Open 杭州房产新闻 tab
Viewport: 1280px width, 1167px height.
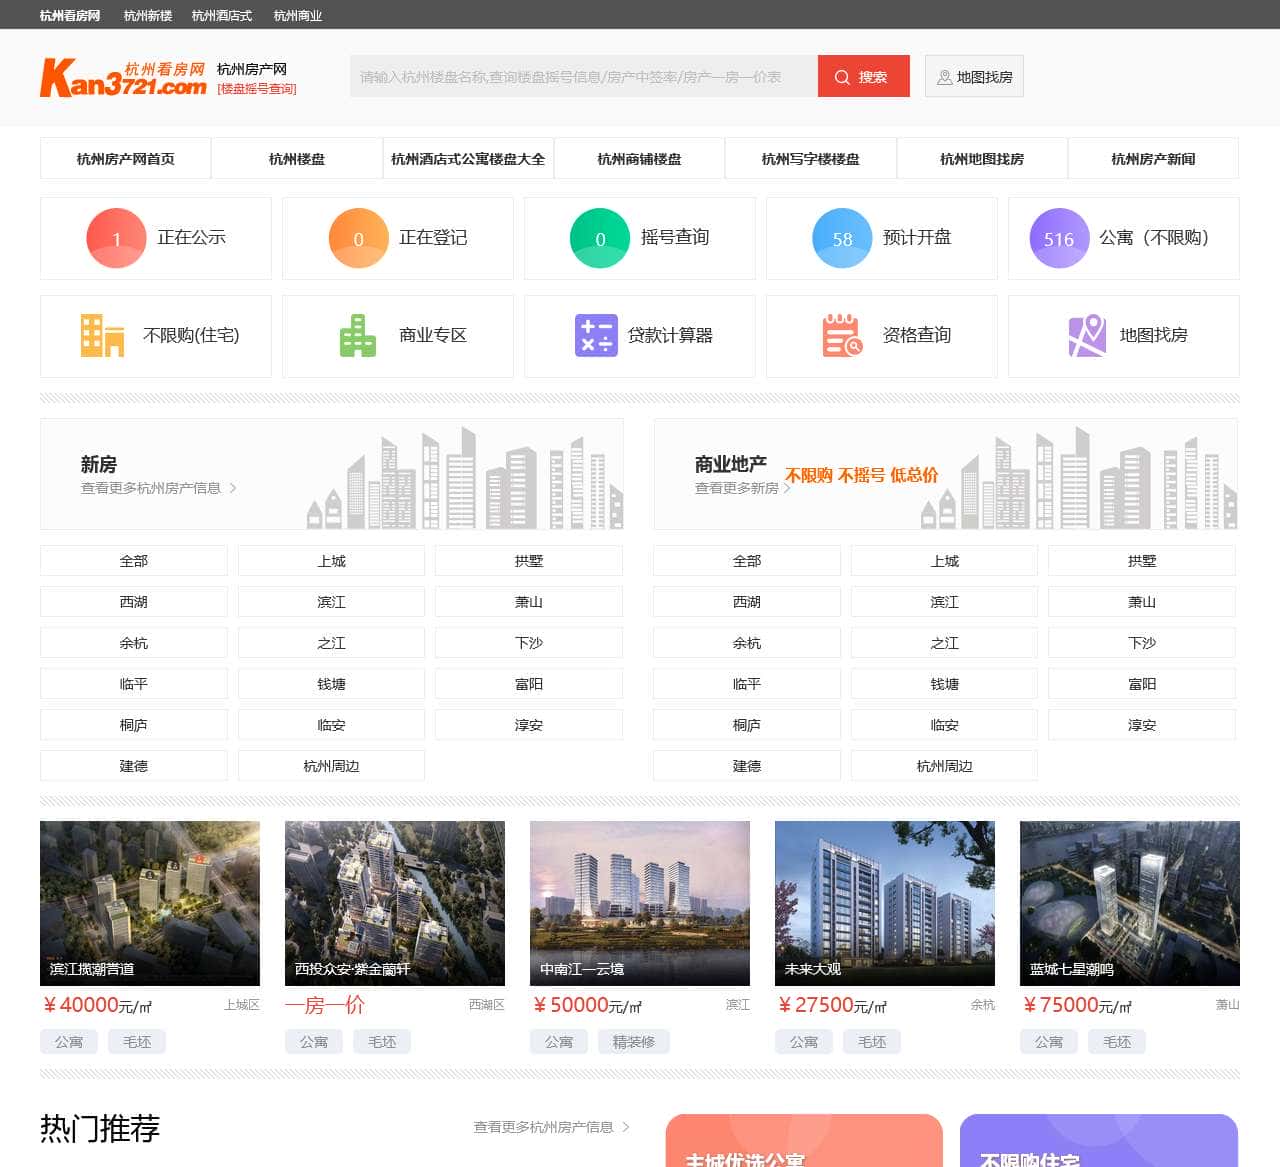pos(1153,158)
